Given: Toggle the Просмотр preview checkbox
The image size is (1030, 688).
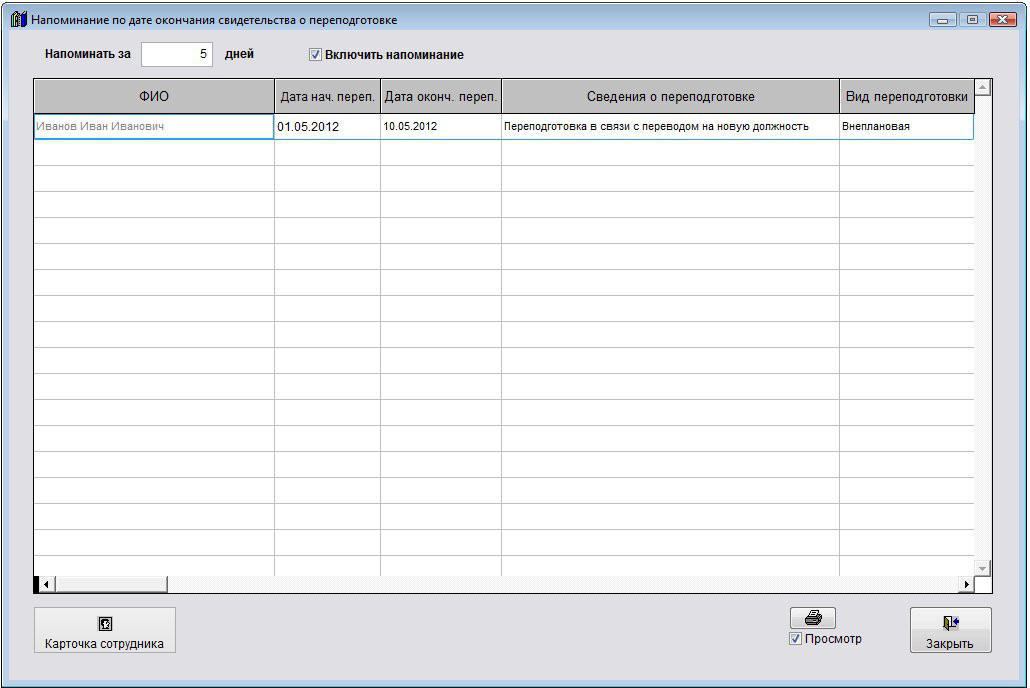Looking at the screenshot, I should tap(796, 639).
